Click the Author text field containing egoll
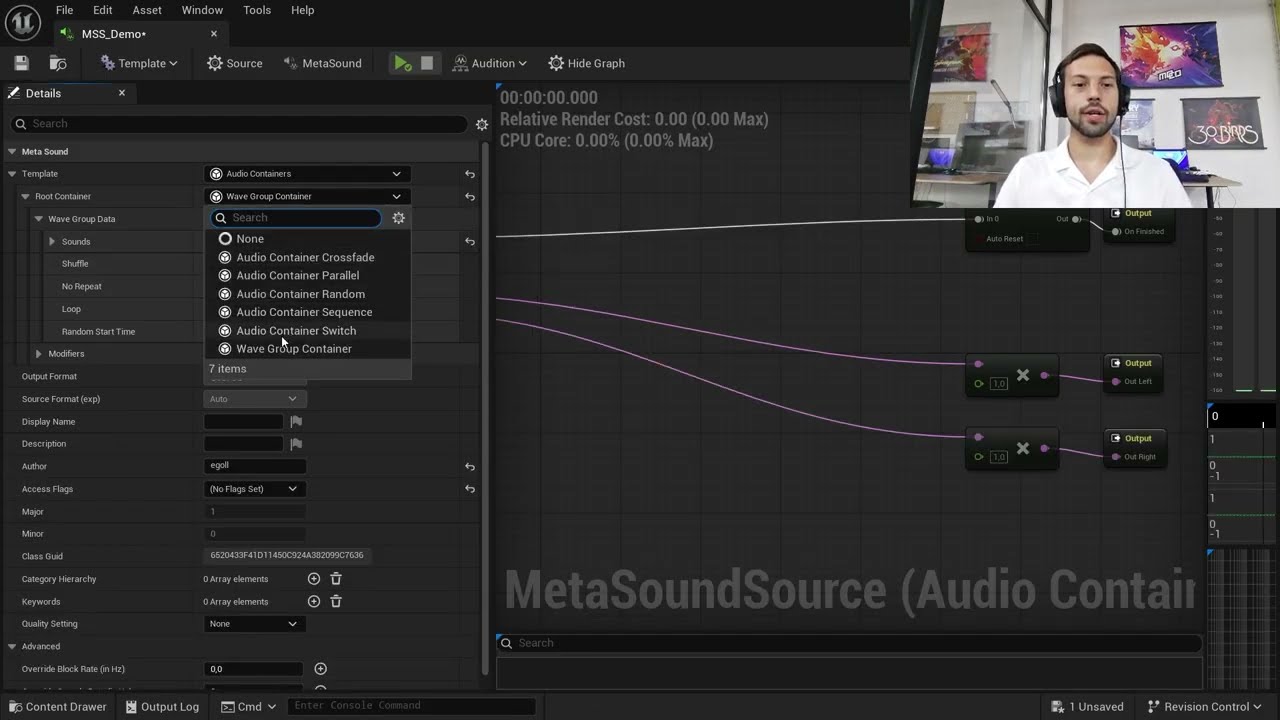This screenshot has width=1280, height=720. 255,466
